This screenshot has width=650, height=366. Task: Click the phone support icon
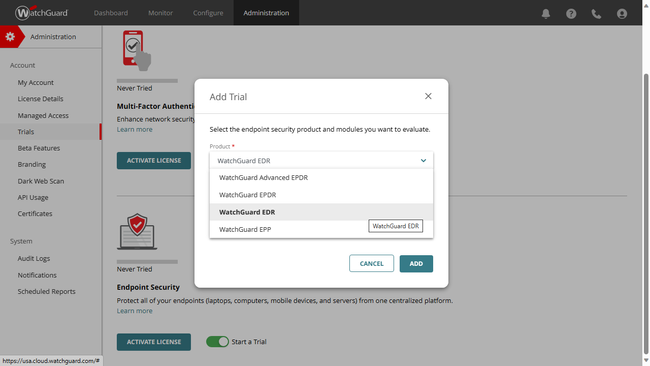(x=596, y=14)
